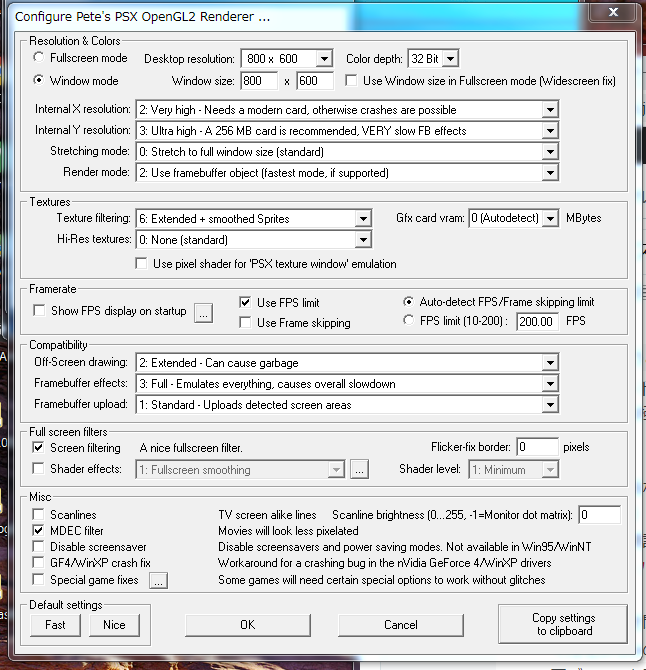Focus the Flicker-fix border pixels field
646x670 pixels.
537,447
